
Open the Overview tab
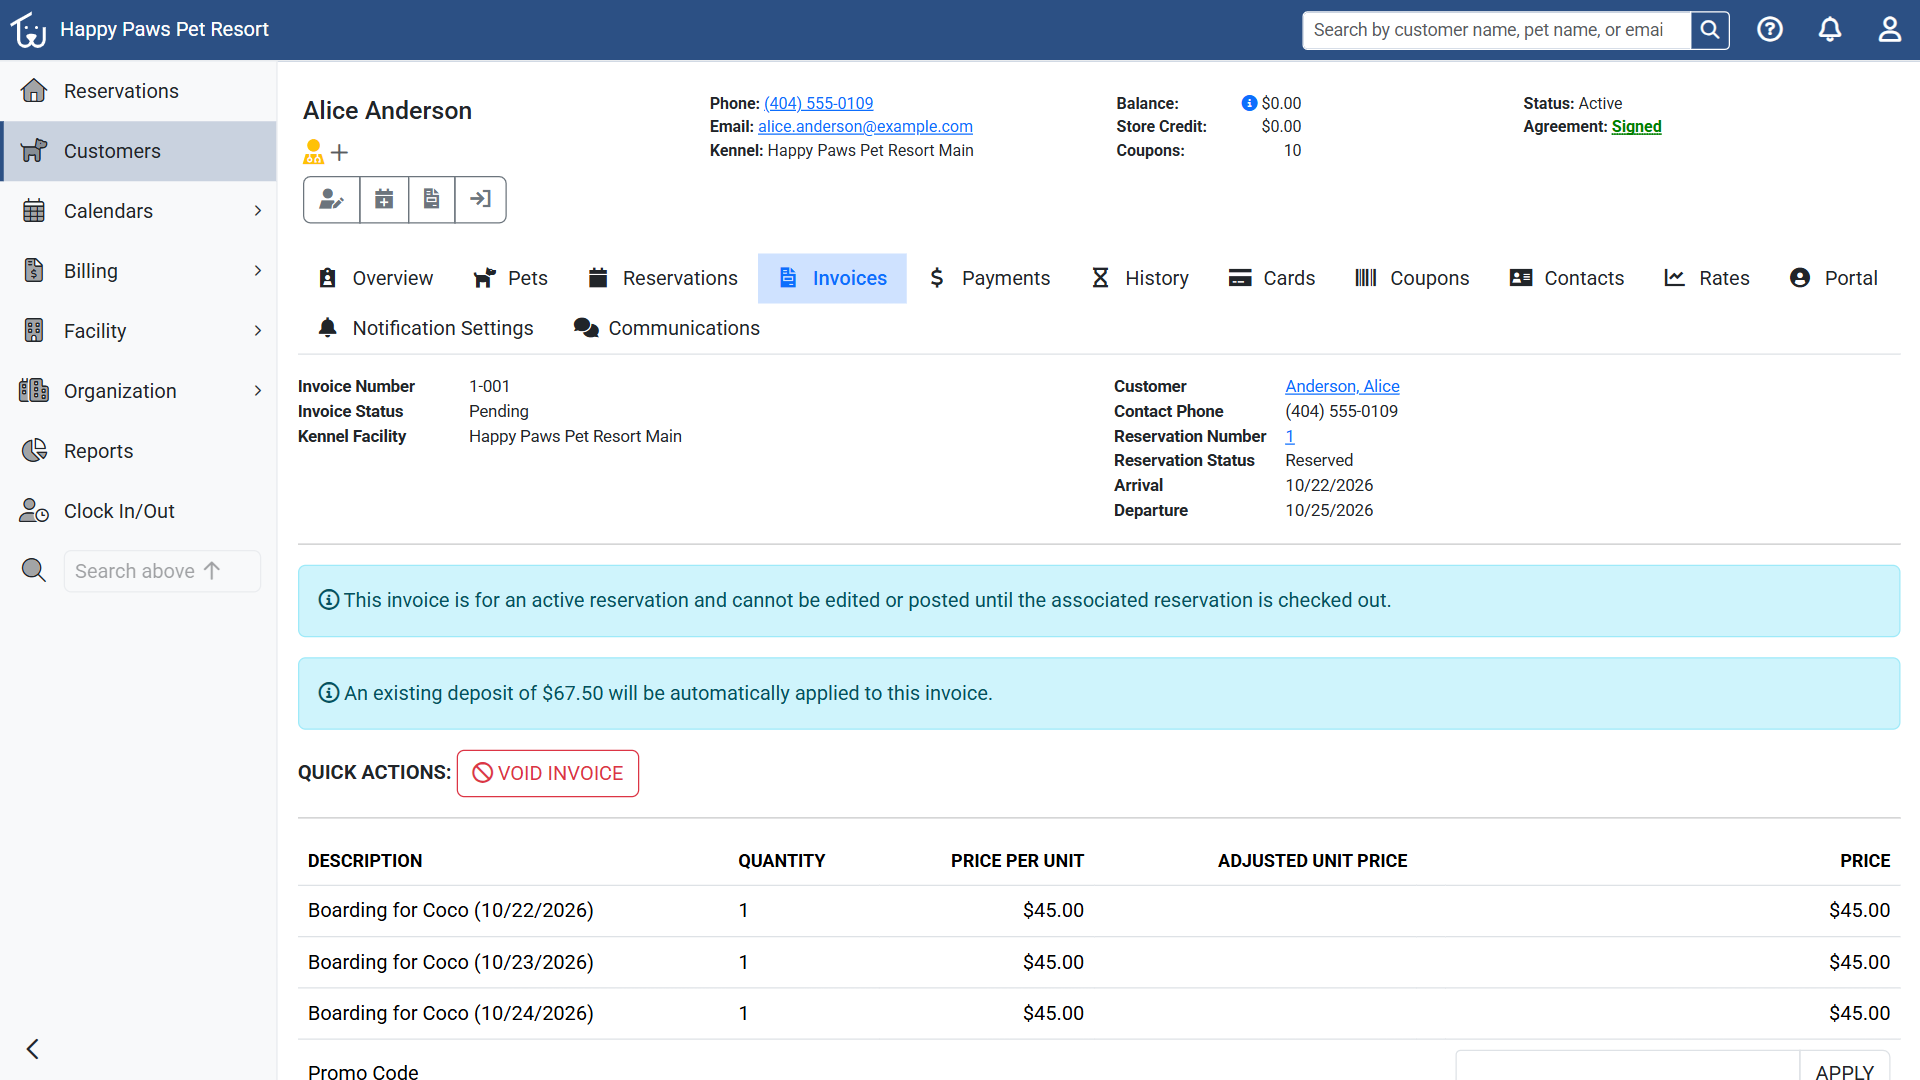375,278
